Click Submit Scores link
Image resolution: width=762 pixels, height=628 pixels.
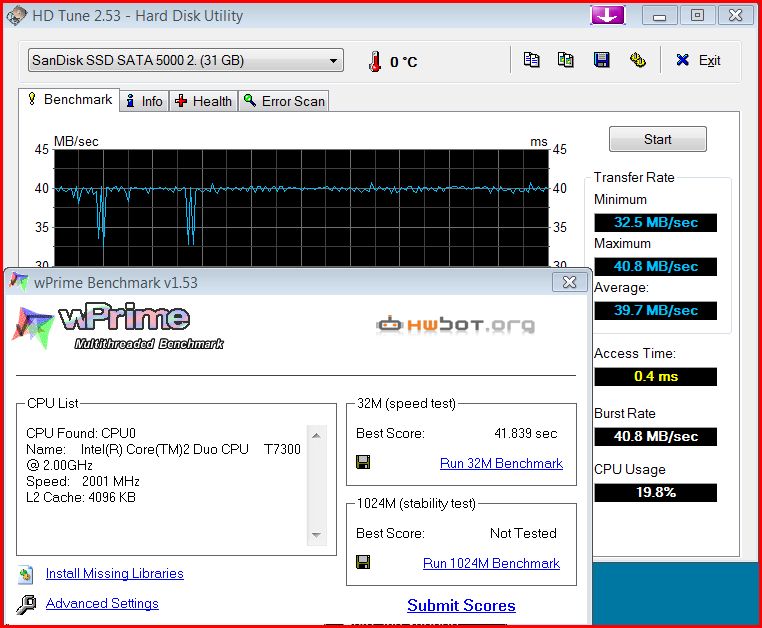[461, 606]
